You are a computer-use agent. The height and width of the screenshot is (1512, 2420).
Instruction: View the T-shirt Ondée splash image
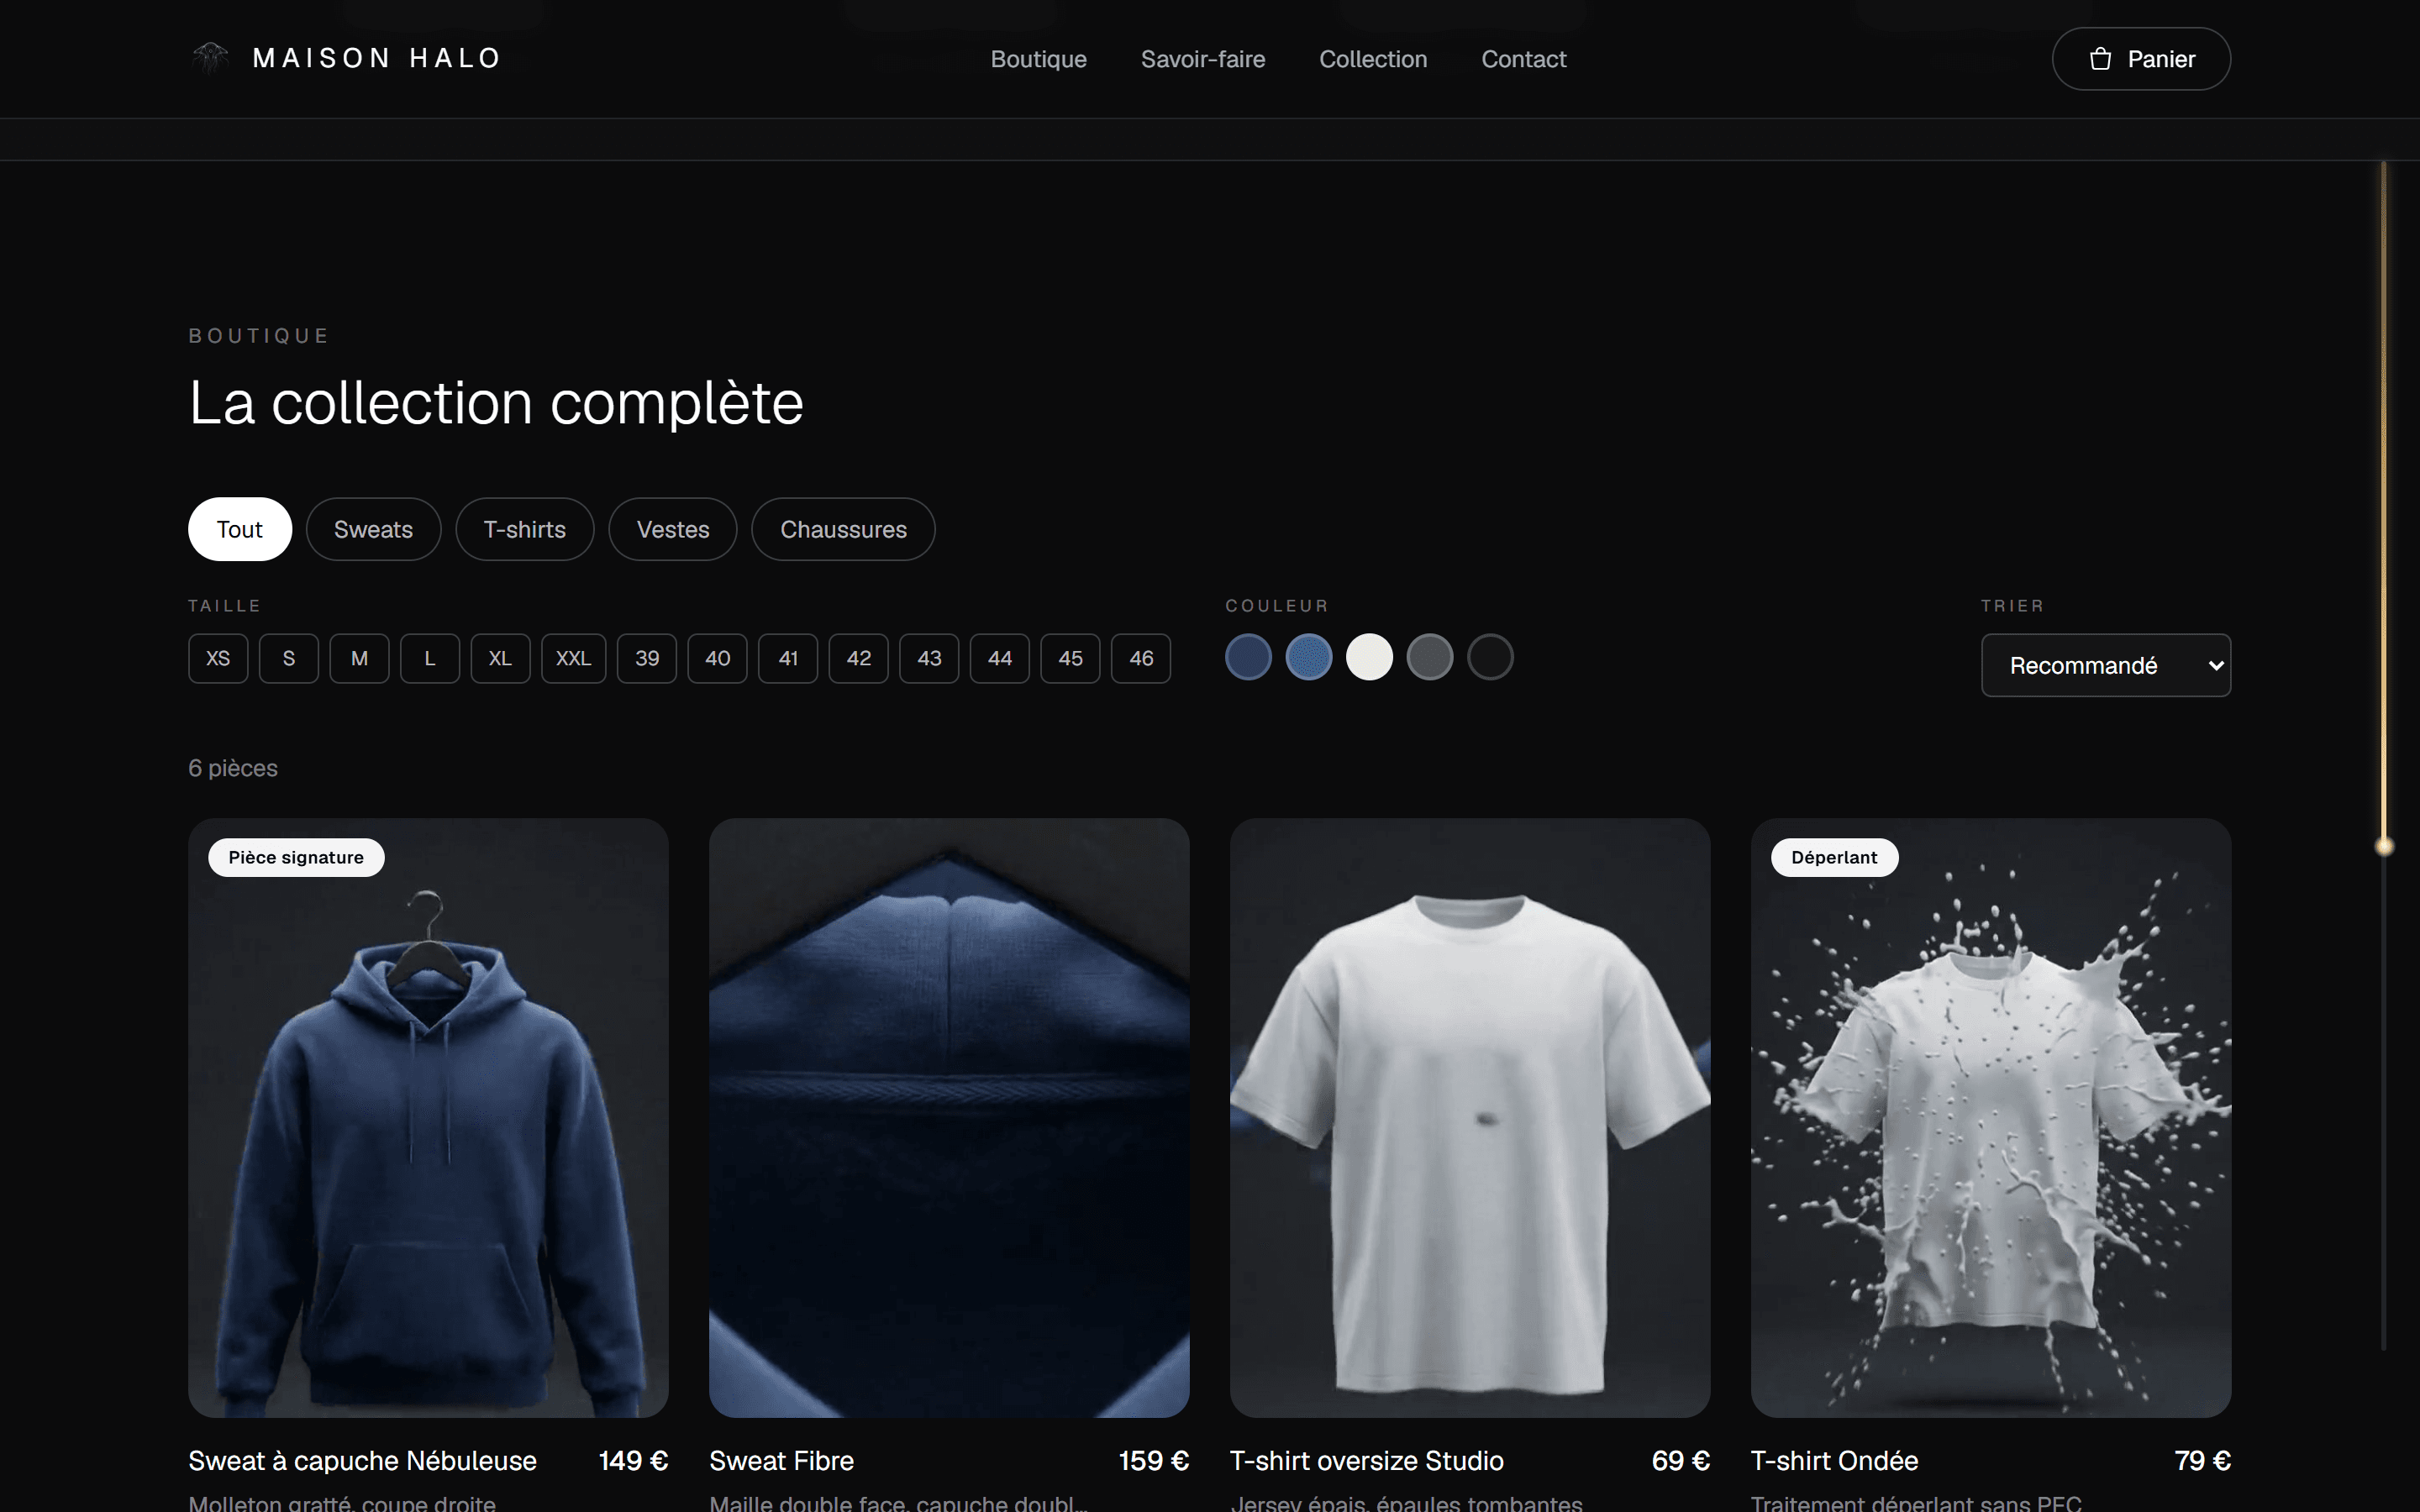tap(1990, 1117)
